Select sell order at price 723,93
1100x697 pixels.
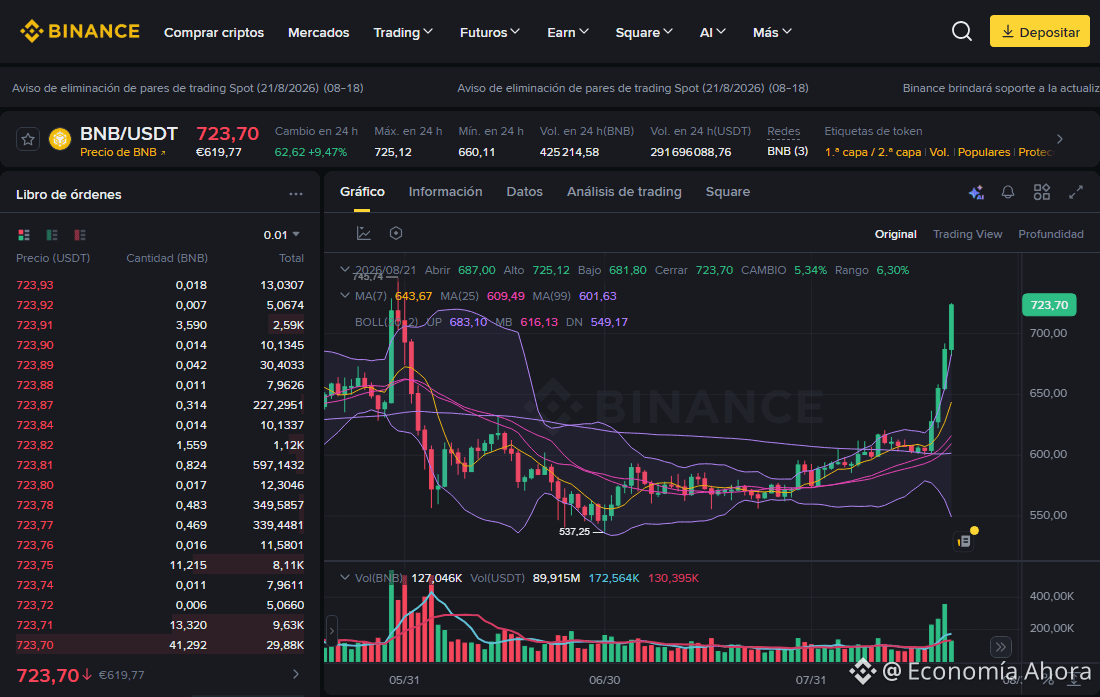pyautogui.click(x=160, y=285)
